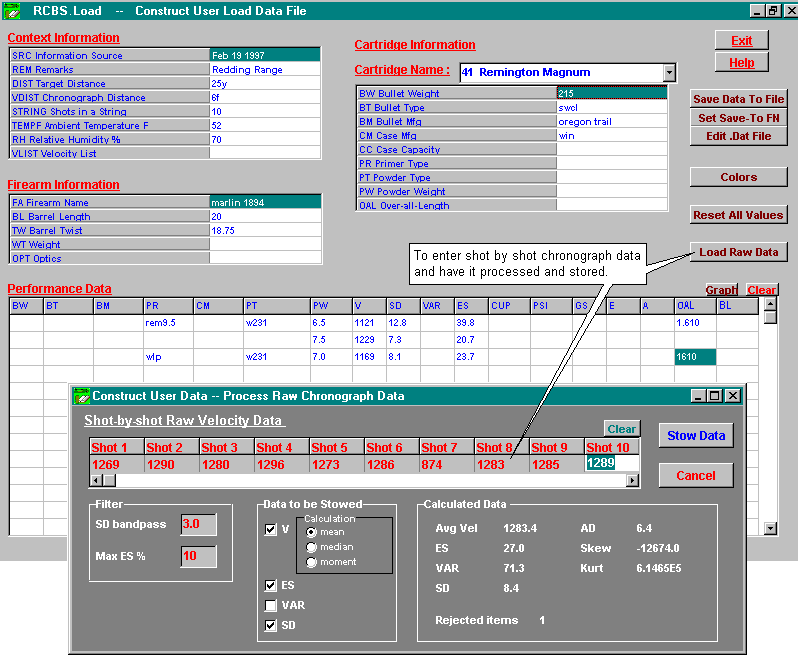
Task: Click Reset All Values
Action: (738, 215)
